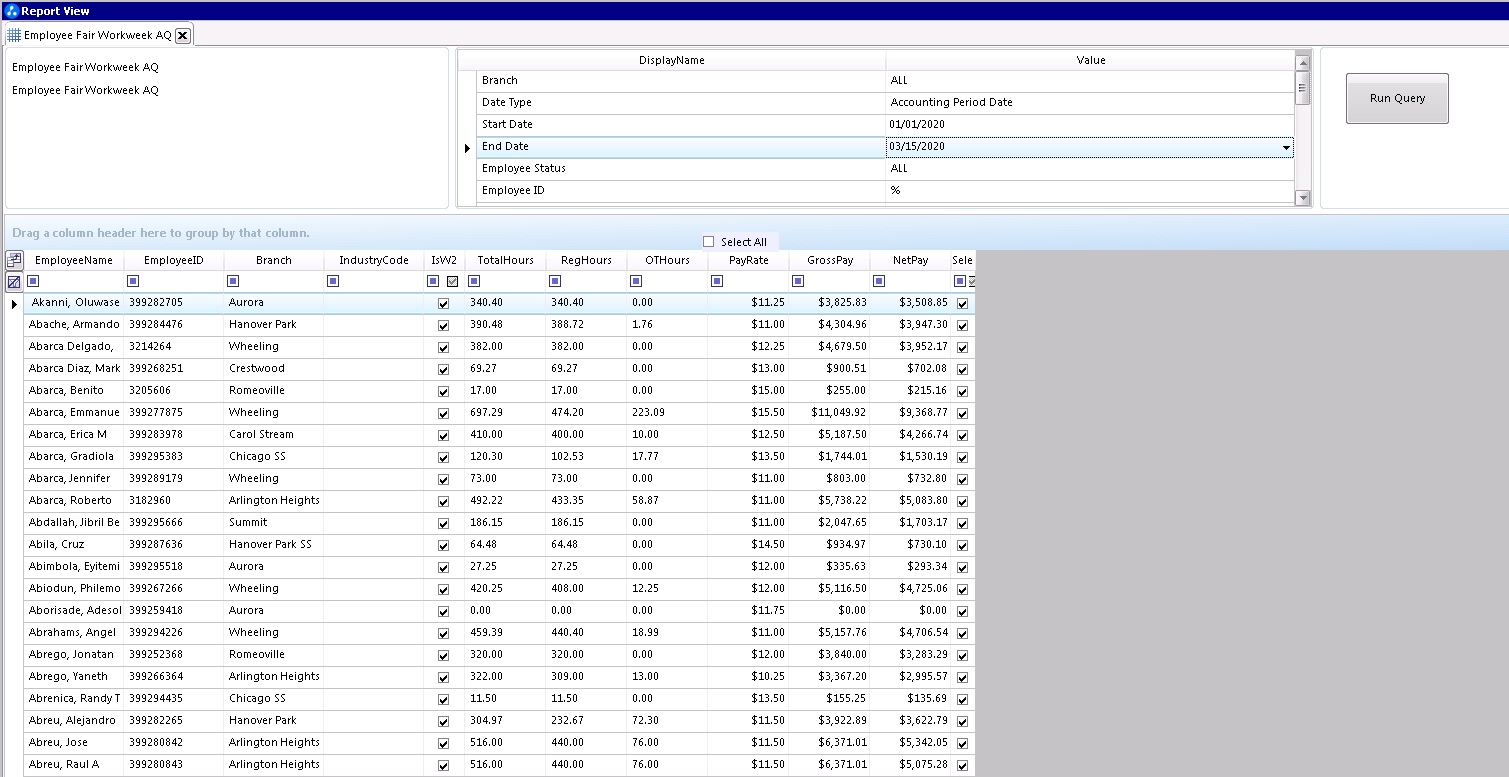Click the Hanover Park SS branch cell
Screen dimensions: 1509x777
click(x=274, y=544)
